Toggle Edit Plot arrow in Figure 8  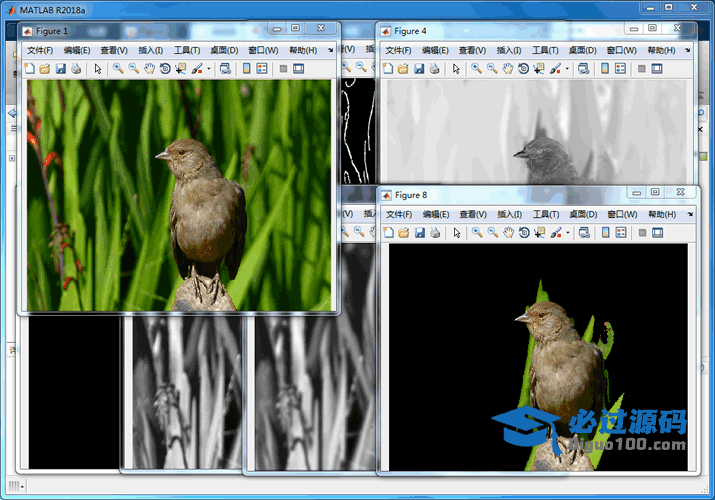click(x=456, y=233)
